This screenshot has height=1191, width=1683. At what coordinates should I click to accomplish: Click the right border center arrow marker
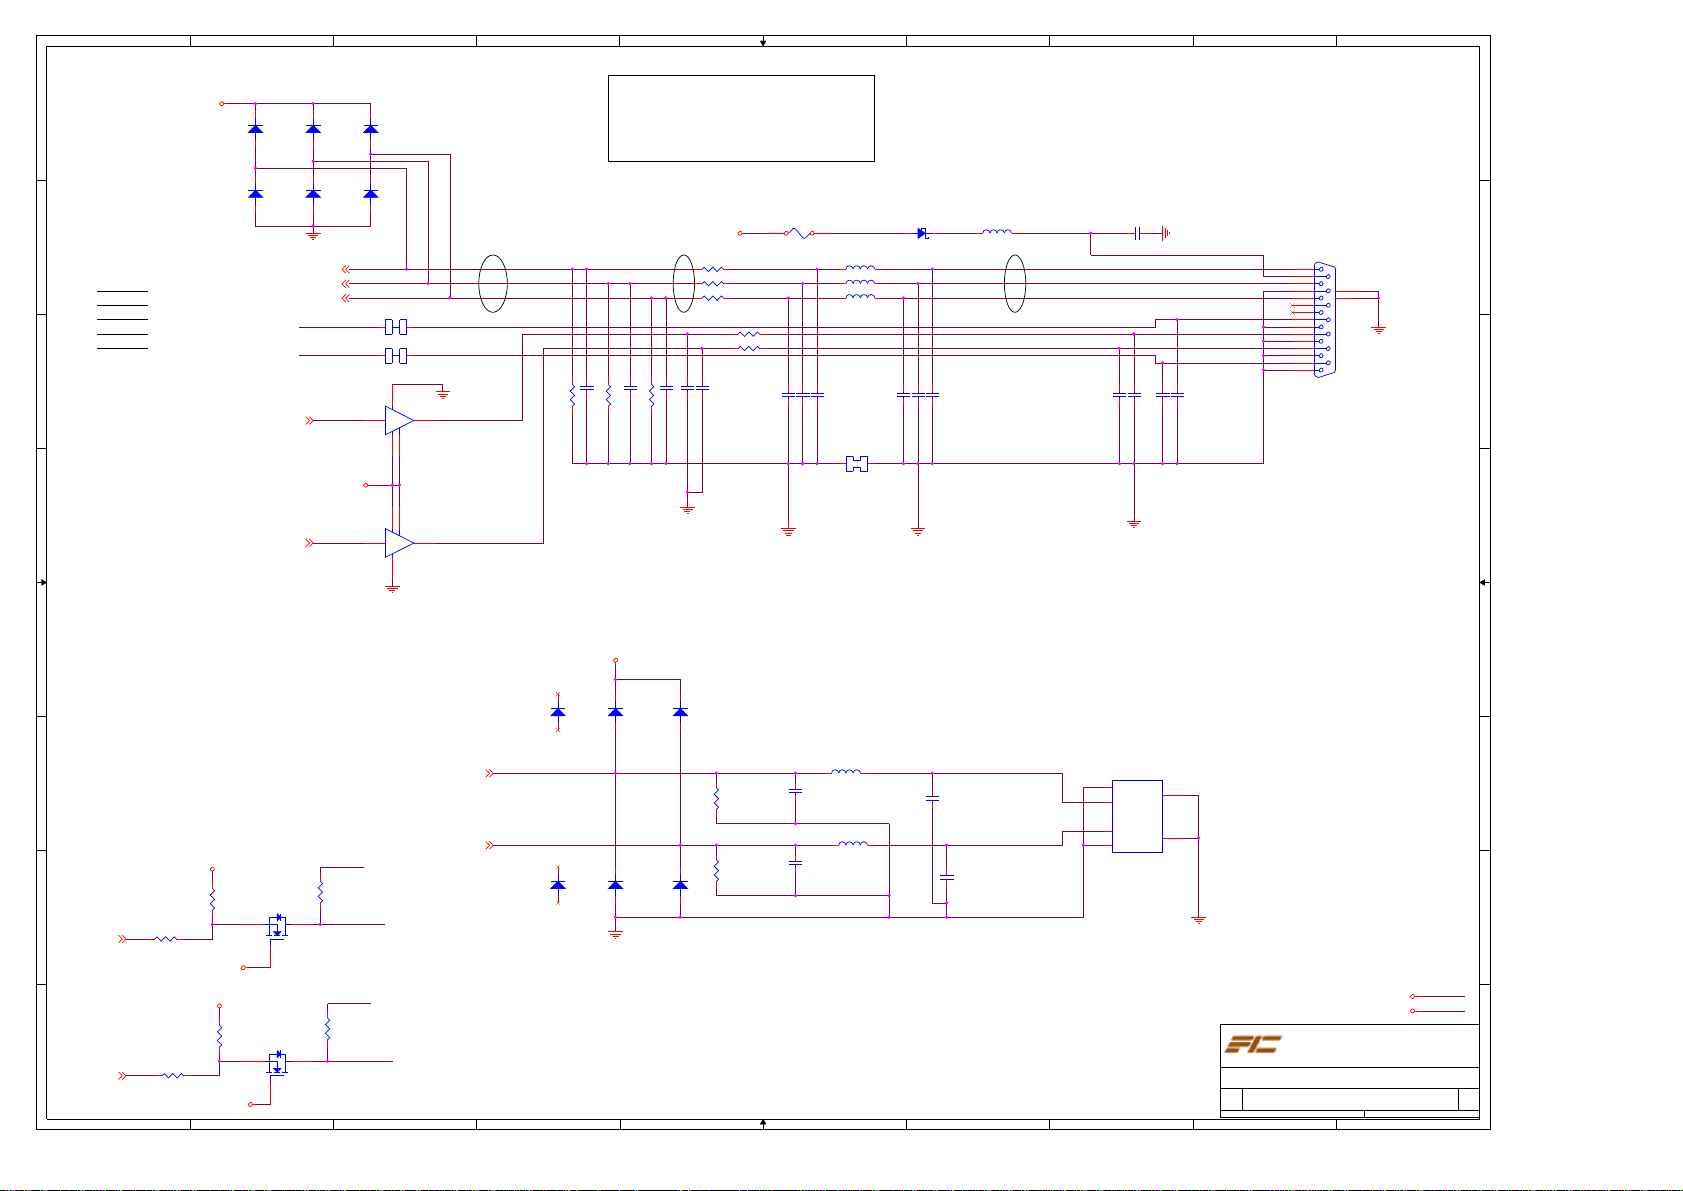[1485, 582]
